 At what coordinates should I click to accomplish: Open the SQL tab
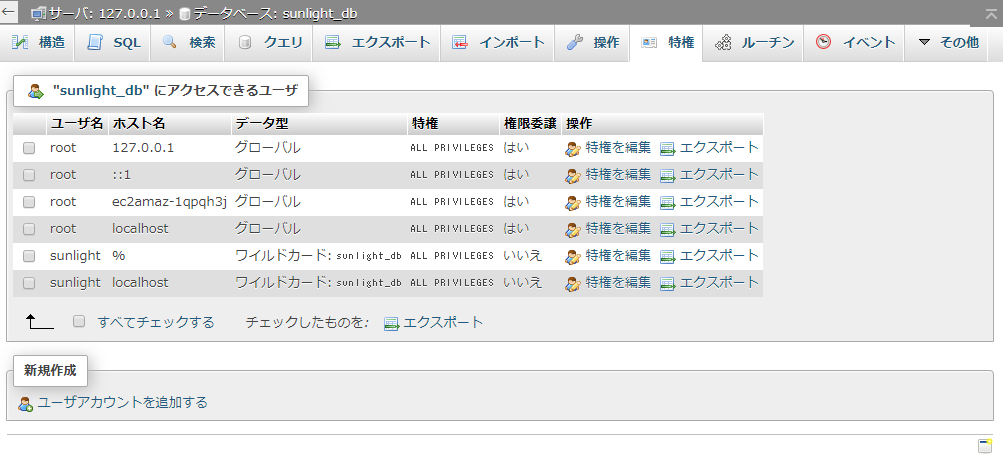114,43
